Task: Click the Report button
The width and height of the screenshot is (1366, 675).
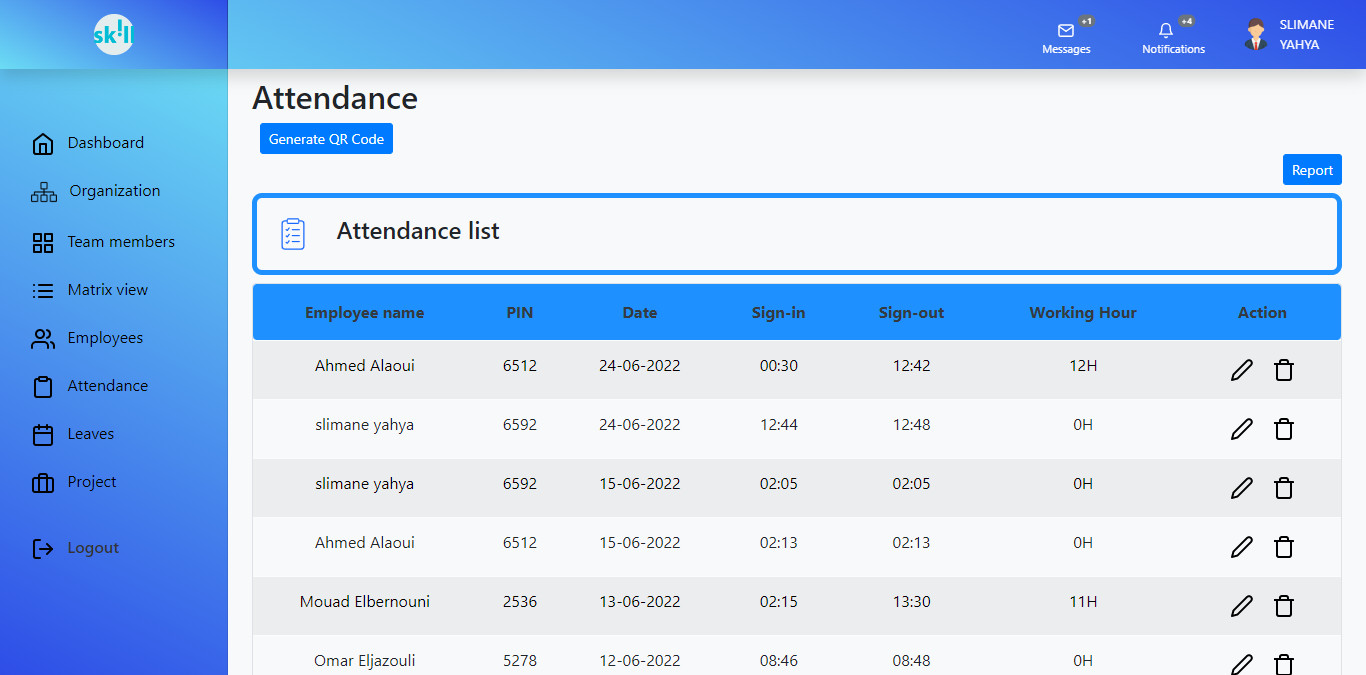Action: pos(1312,170)
